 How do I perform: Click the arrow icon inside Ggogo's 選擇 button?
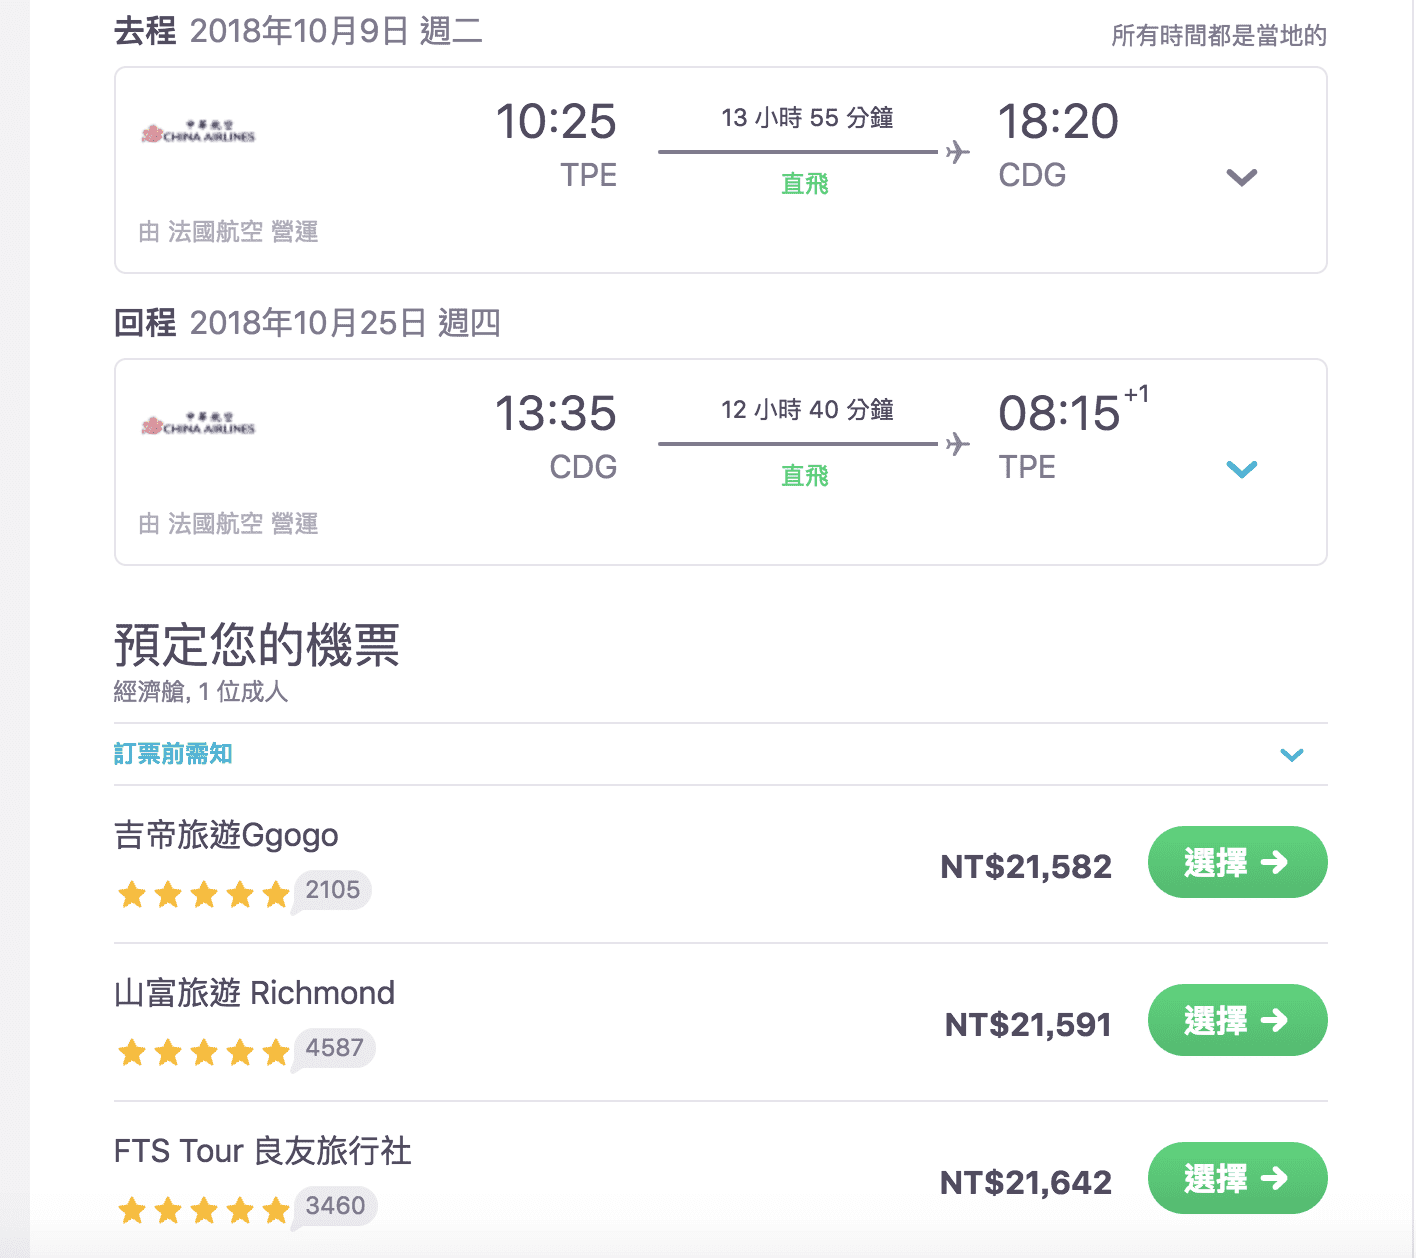1277,862
